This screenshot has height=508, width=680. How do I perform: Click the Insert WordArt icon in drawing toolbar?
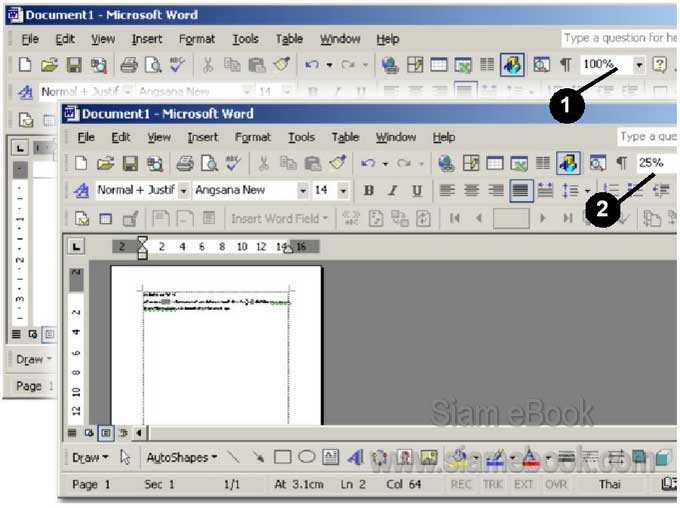pyautogui.click(x=355, y=457)
